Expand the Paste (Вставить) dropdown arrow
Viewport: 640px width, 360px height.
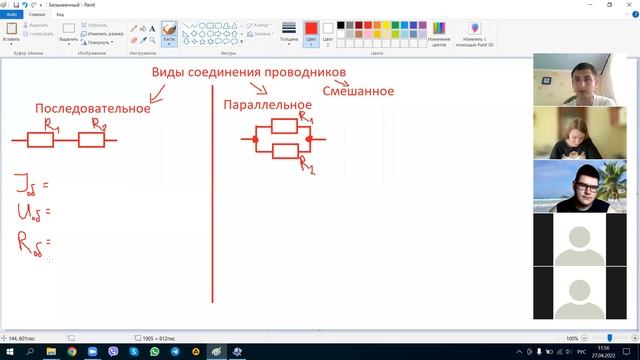point(11,43)
